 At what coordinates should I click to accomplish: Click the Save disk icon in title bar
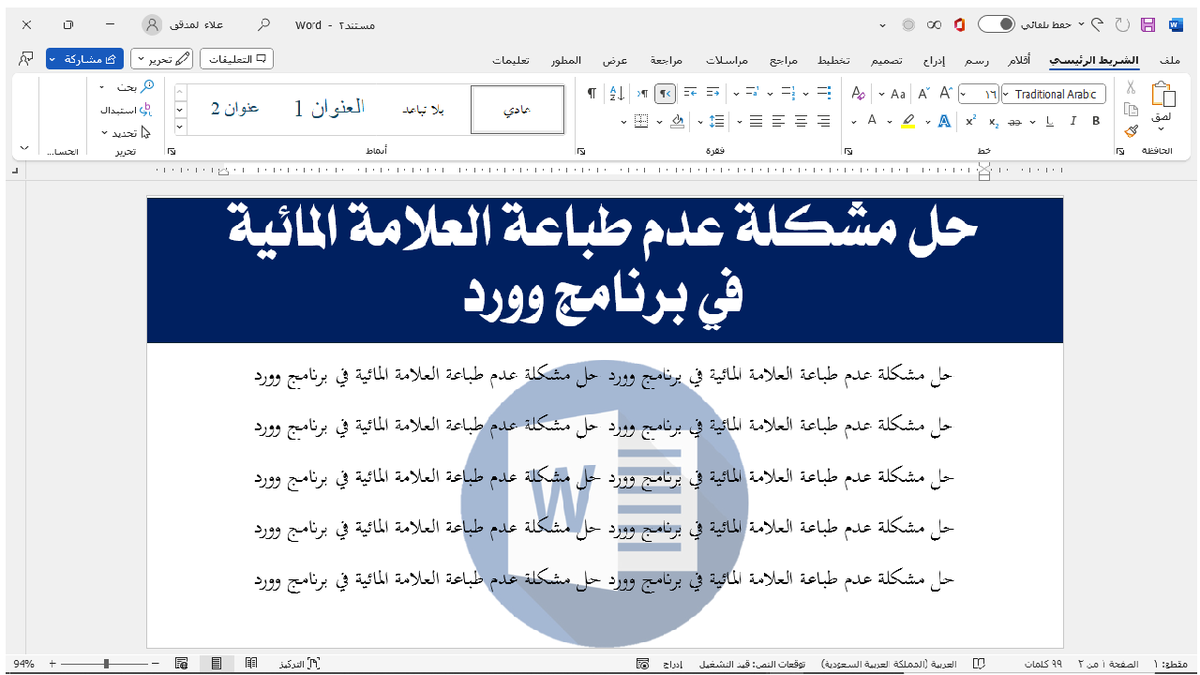tap(1148, 23)
